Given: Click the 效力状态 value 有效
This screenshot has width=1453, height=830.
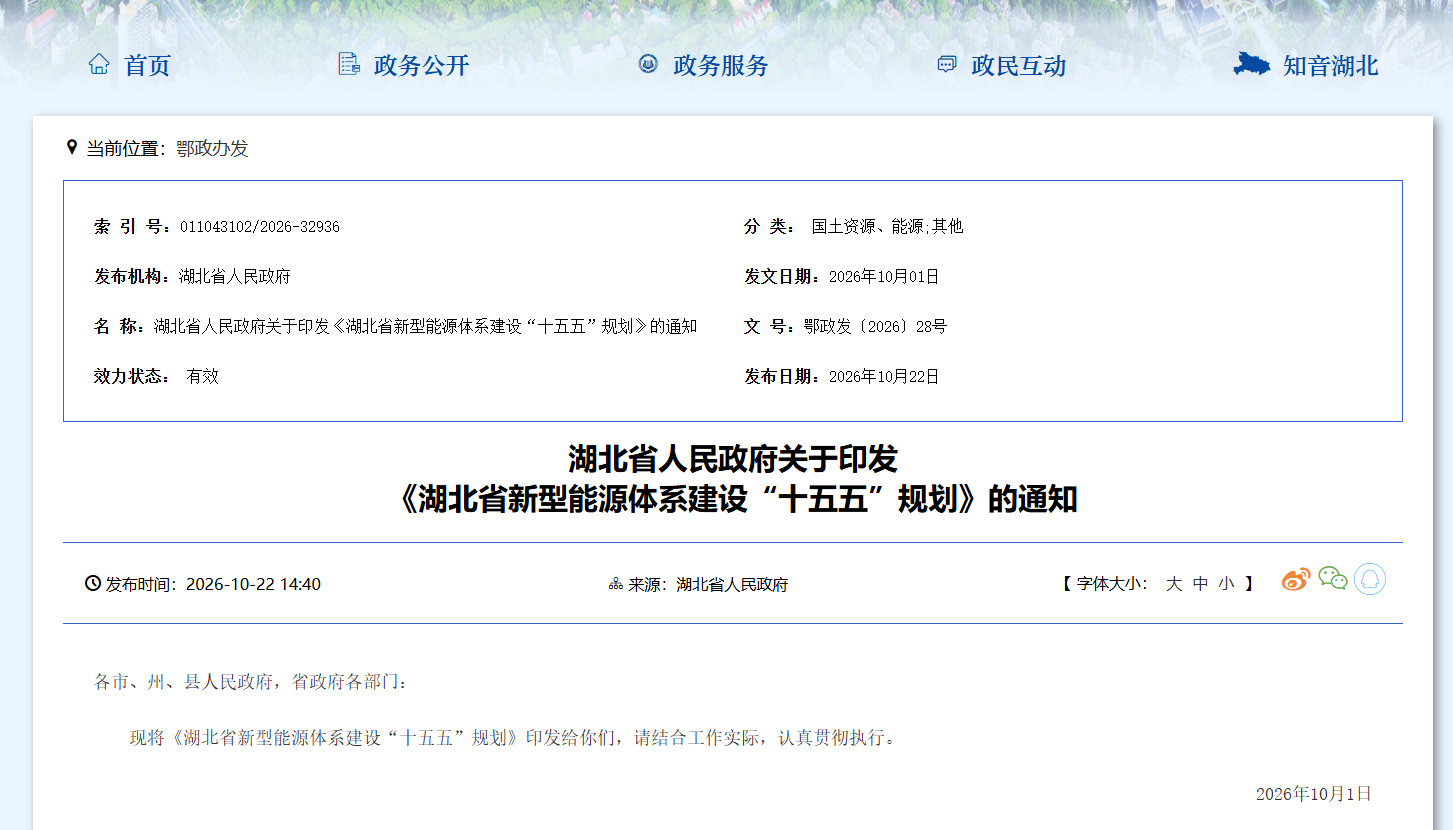Looking at the screenshot, I should [202, 377].
